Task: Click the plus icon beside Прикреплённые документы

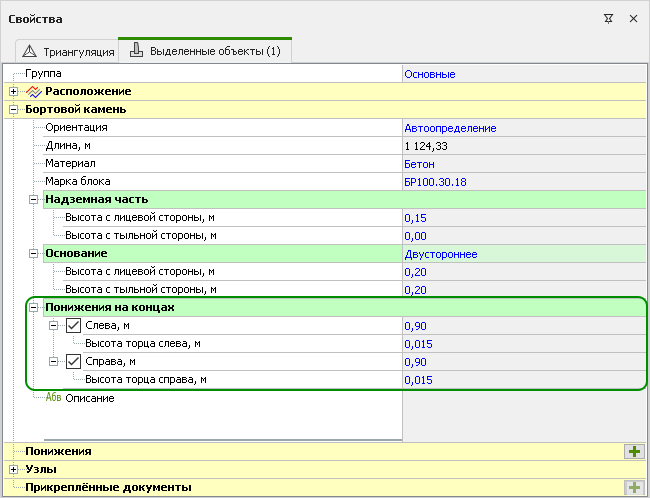Action: (633, 488)
